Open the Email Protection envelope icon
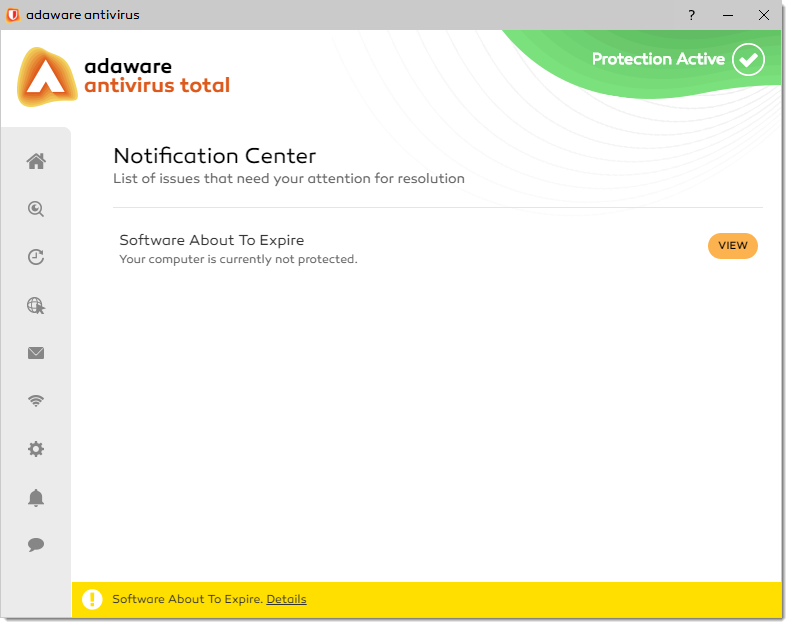 point(36,353)
